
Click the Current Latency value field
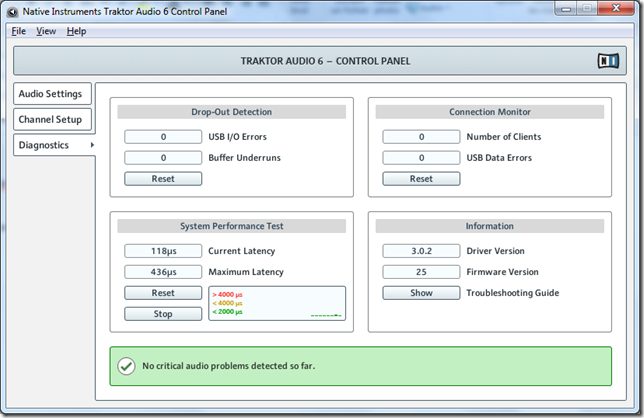163,251
